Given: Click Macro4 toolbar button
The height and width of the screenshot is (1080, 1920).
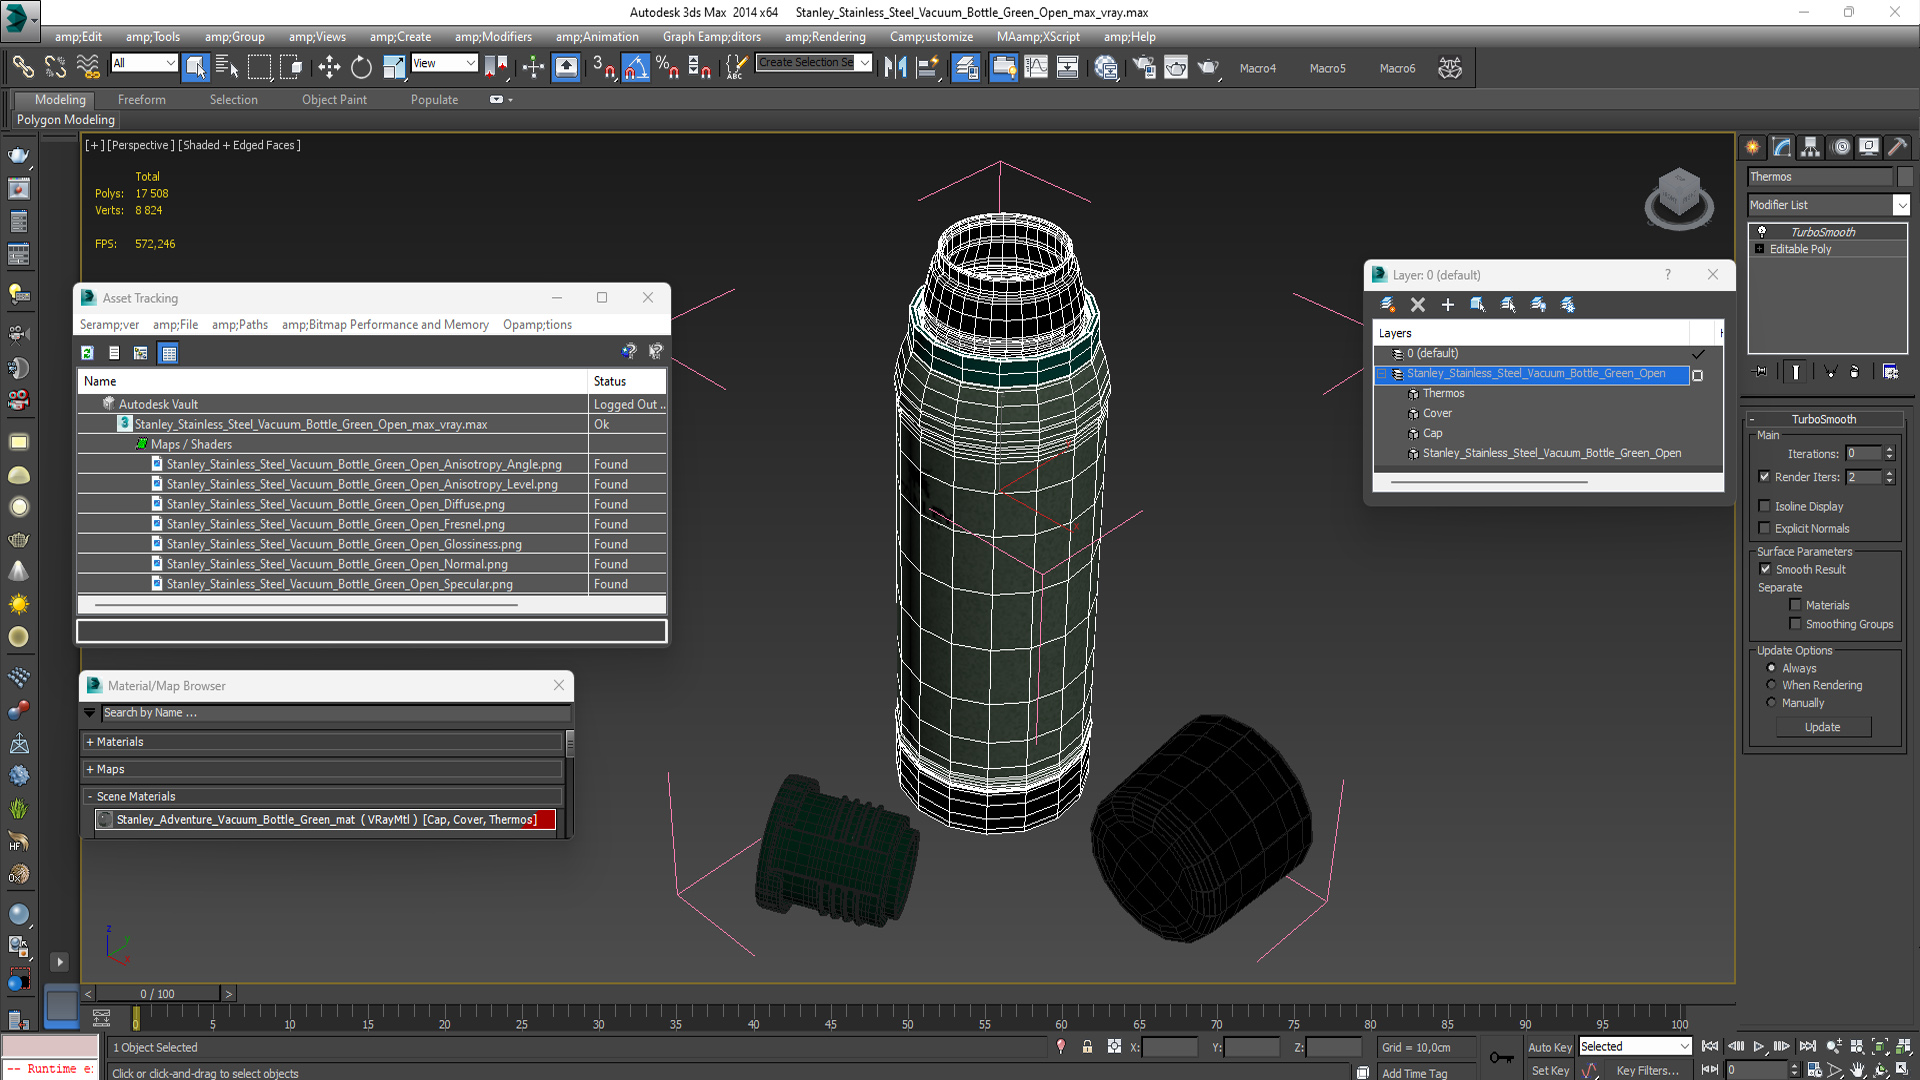Looking at the screenshot, I should tap(1258, 68).
